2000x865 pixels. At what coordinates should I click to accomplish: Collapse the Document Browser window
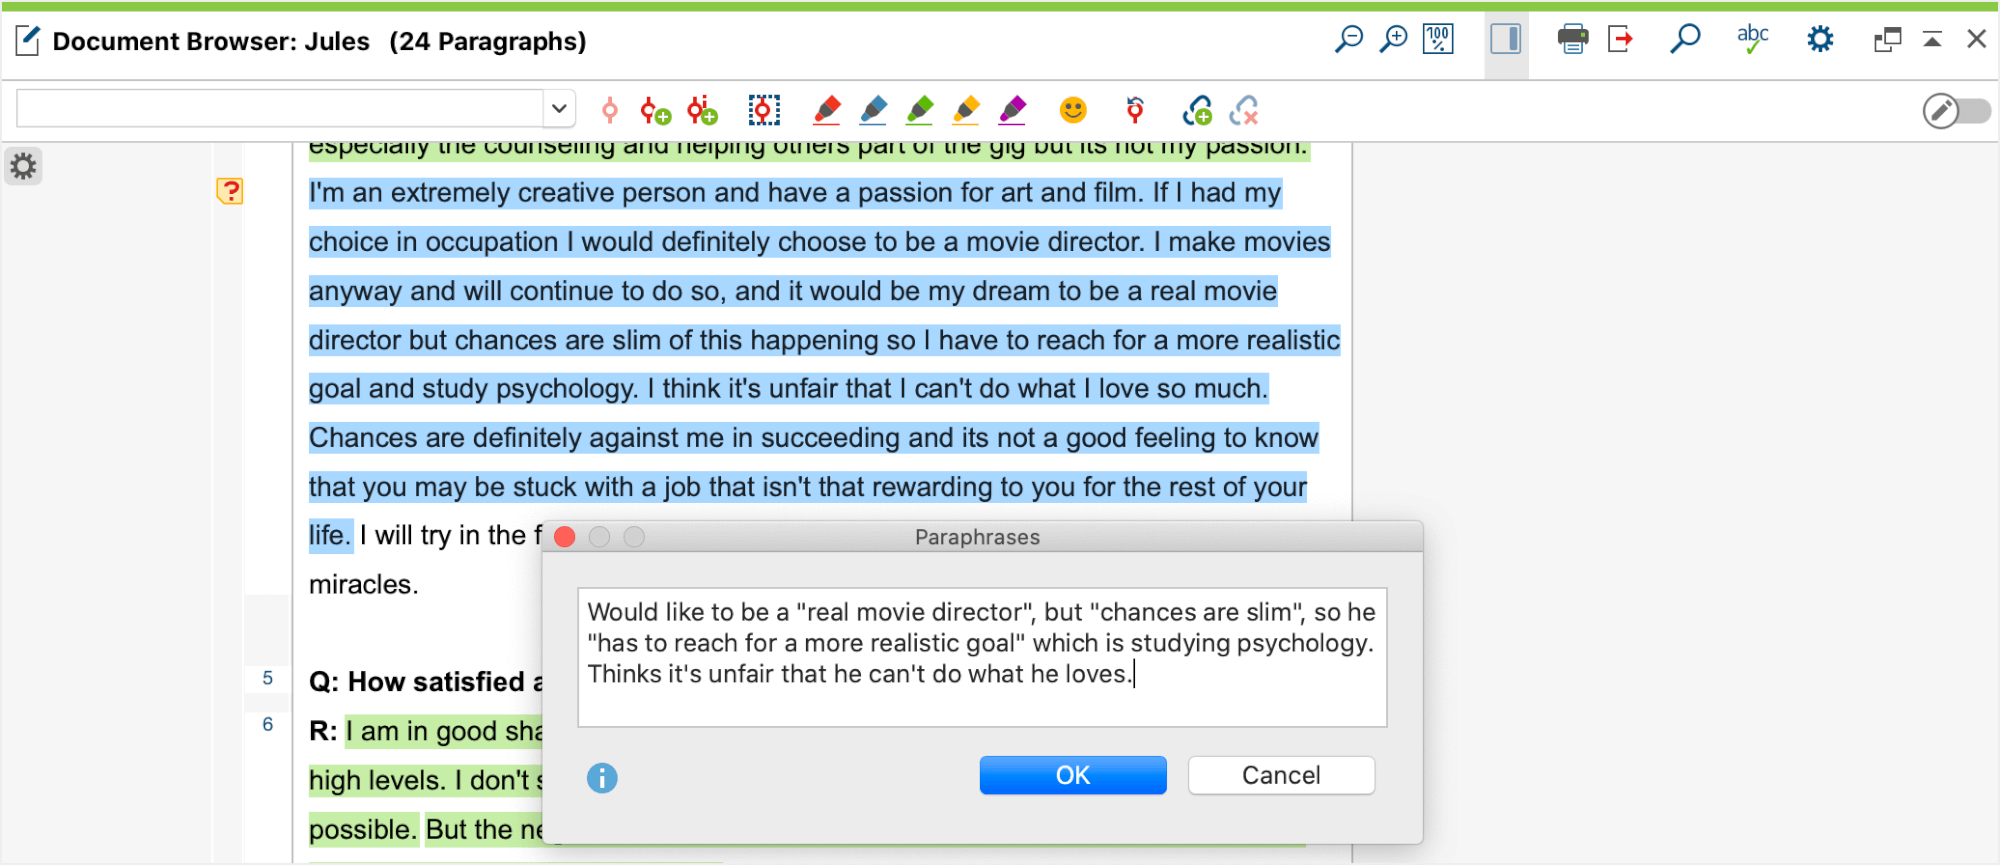click(x=1932, y=40)
